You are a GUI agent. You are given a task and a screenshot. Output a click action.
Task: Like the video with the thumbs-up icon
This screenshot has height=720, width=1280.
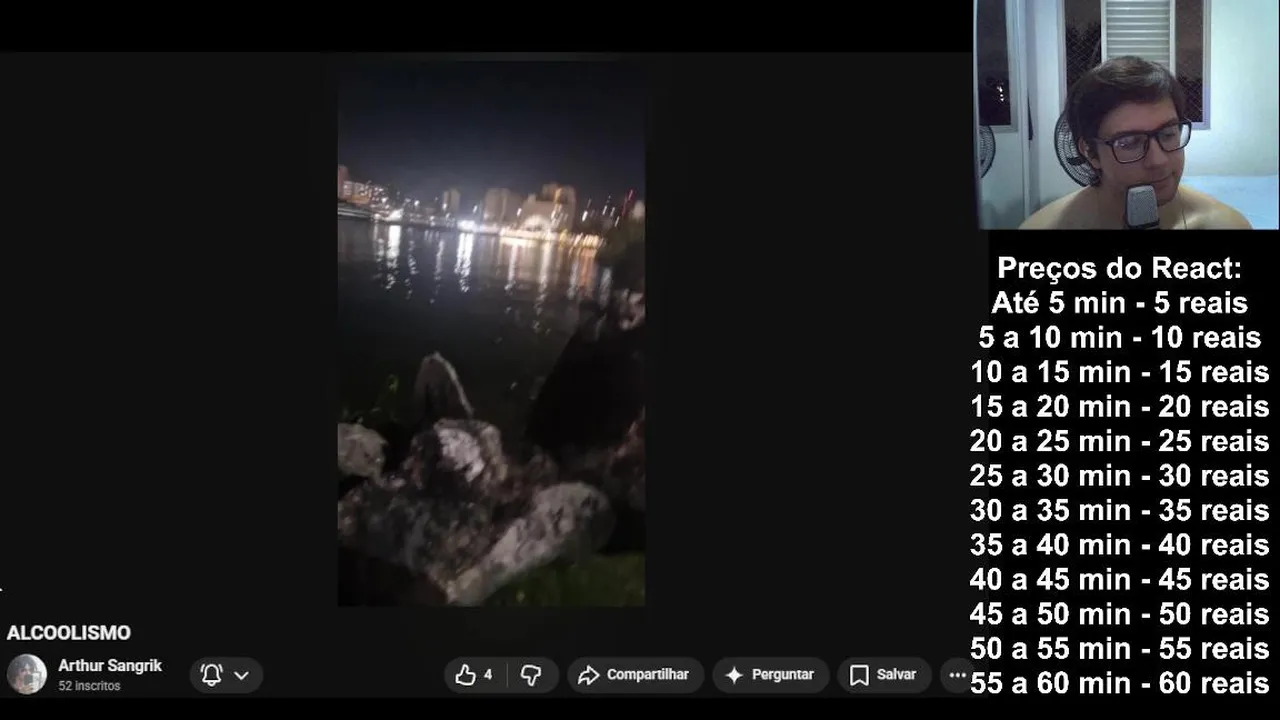(x=465, y=675)
